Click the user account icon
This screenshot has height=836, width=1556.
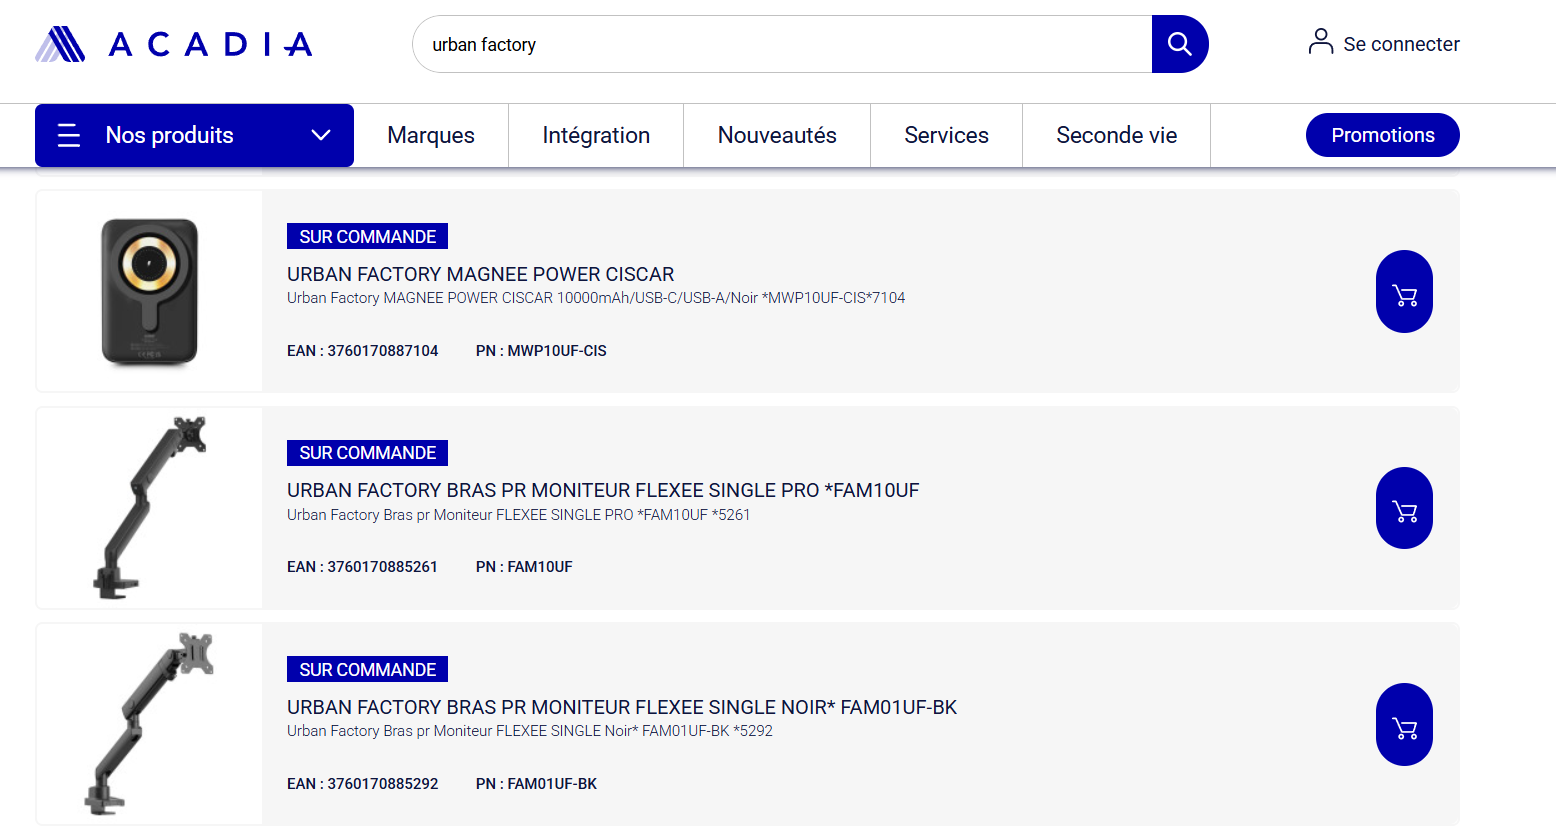pyautogui.click(x=1321, y=42)
